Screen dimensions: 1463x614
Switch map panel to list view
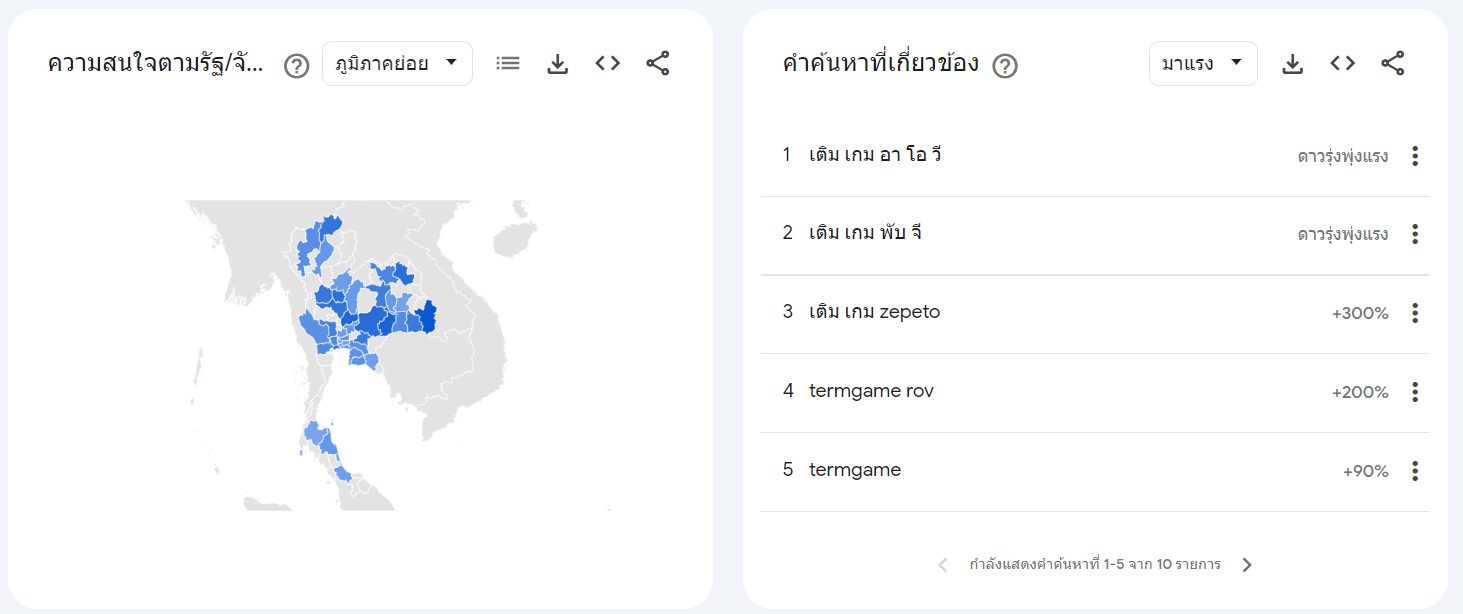click(507, 62)
